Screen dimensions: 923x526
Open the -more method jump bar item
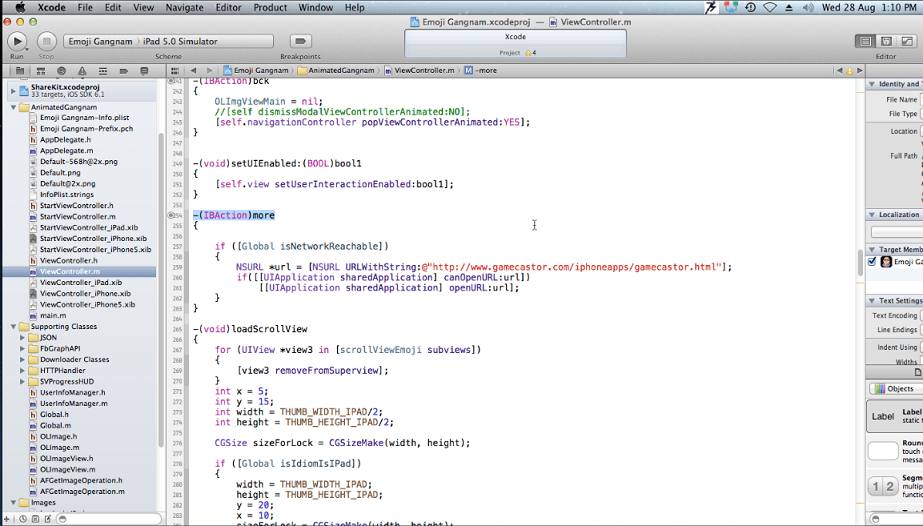click(481, 71)
